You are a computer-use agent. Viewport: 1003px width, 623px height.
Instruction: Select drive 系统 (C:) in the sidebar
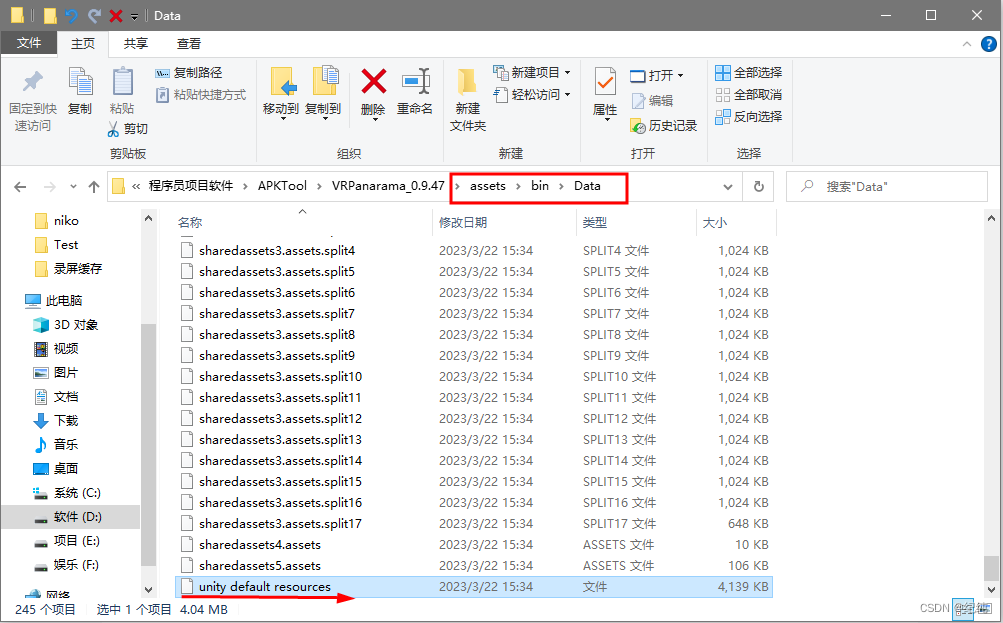coord(67,493)
